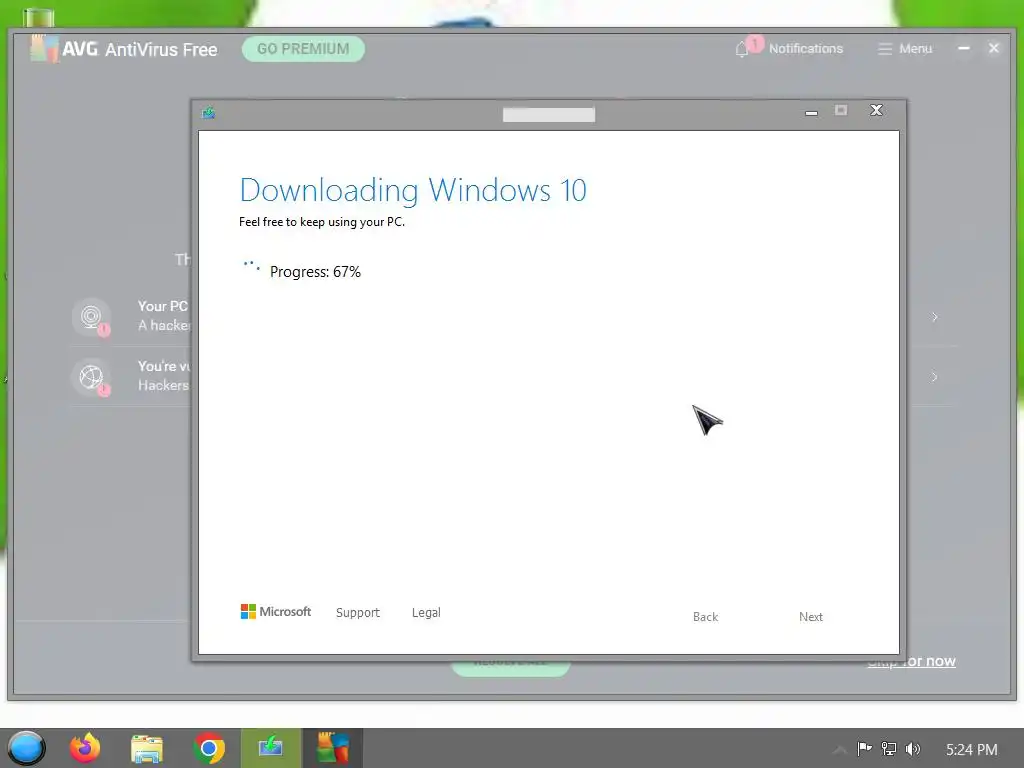Click the Notifications label in AVG
Viewport: 1024px width, 768px height.
pos(806,49)
